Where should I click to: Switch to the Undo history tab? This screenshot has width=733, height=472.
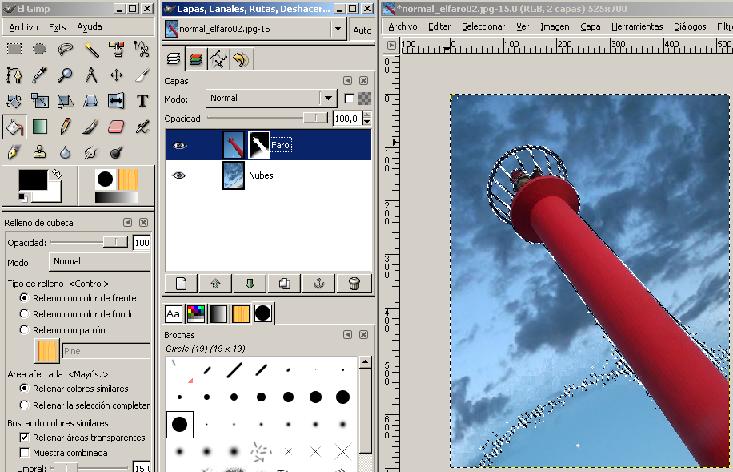tap(241, 59)
